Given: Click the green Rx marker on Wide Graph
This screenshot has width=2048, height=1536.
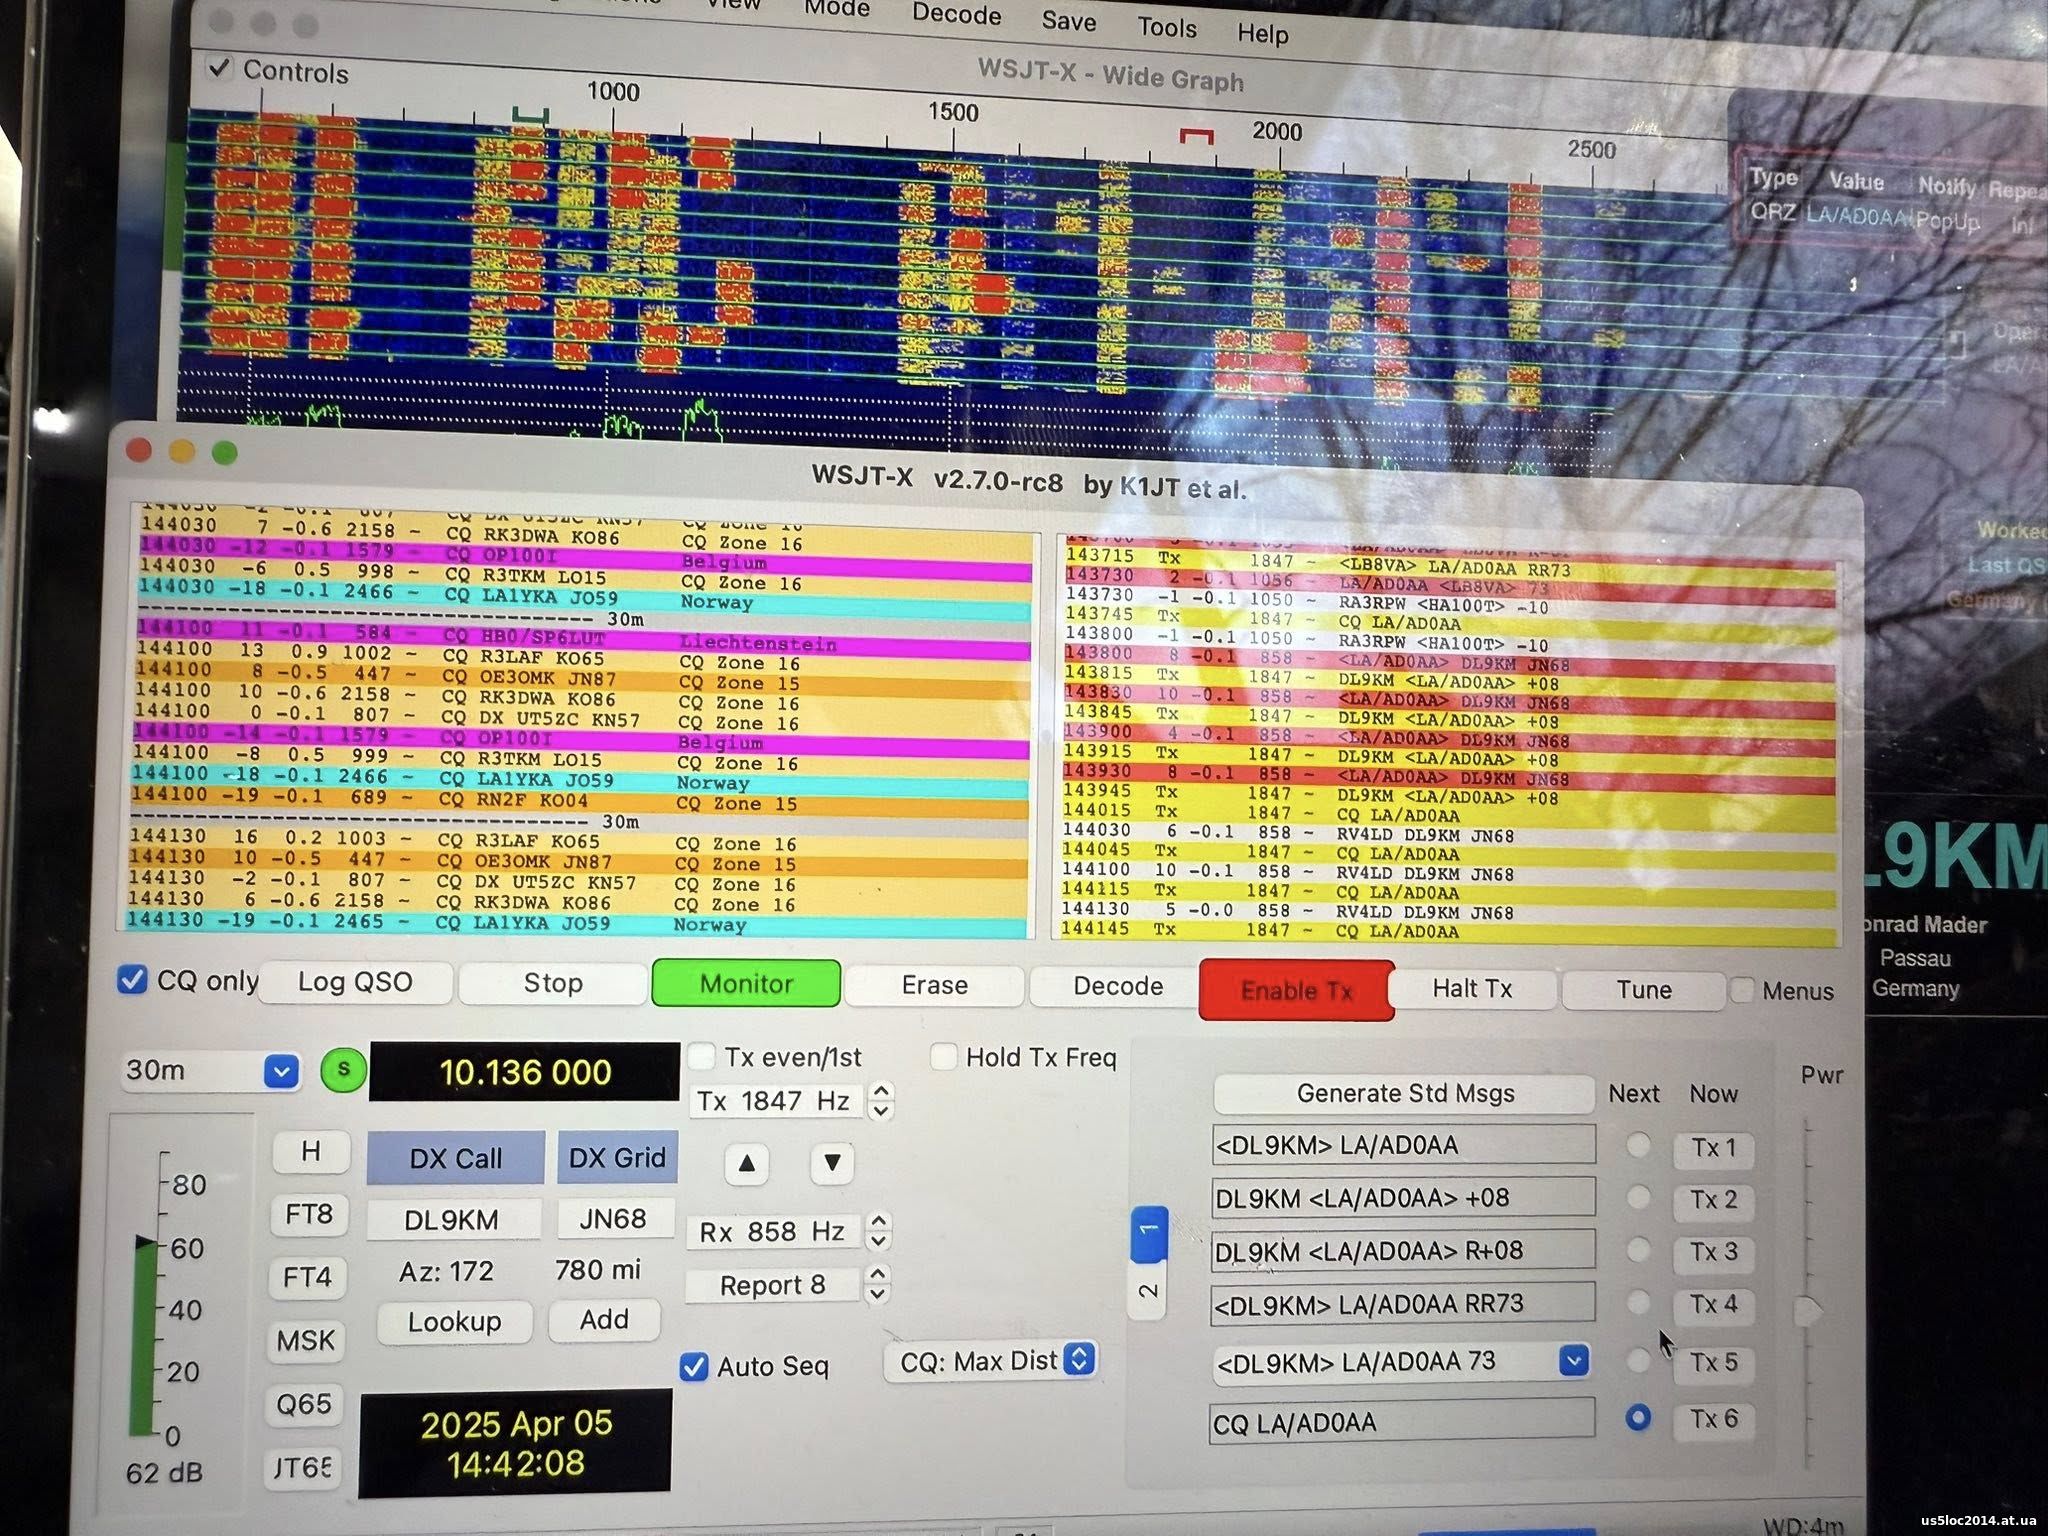Looking at the screenshot, I should [x=530, y=116].
